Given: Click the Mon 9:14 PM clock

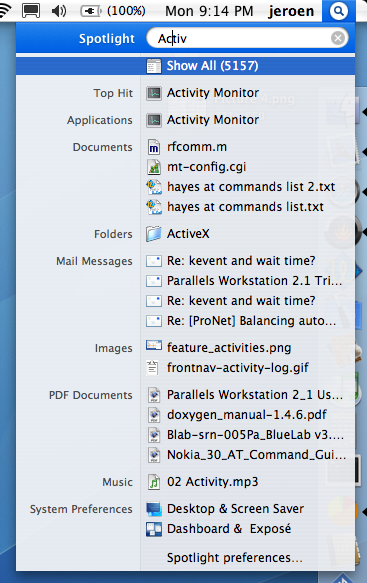Looking at the screenshot, I should pyautogui.click(x=209, y=11).
